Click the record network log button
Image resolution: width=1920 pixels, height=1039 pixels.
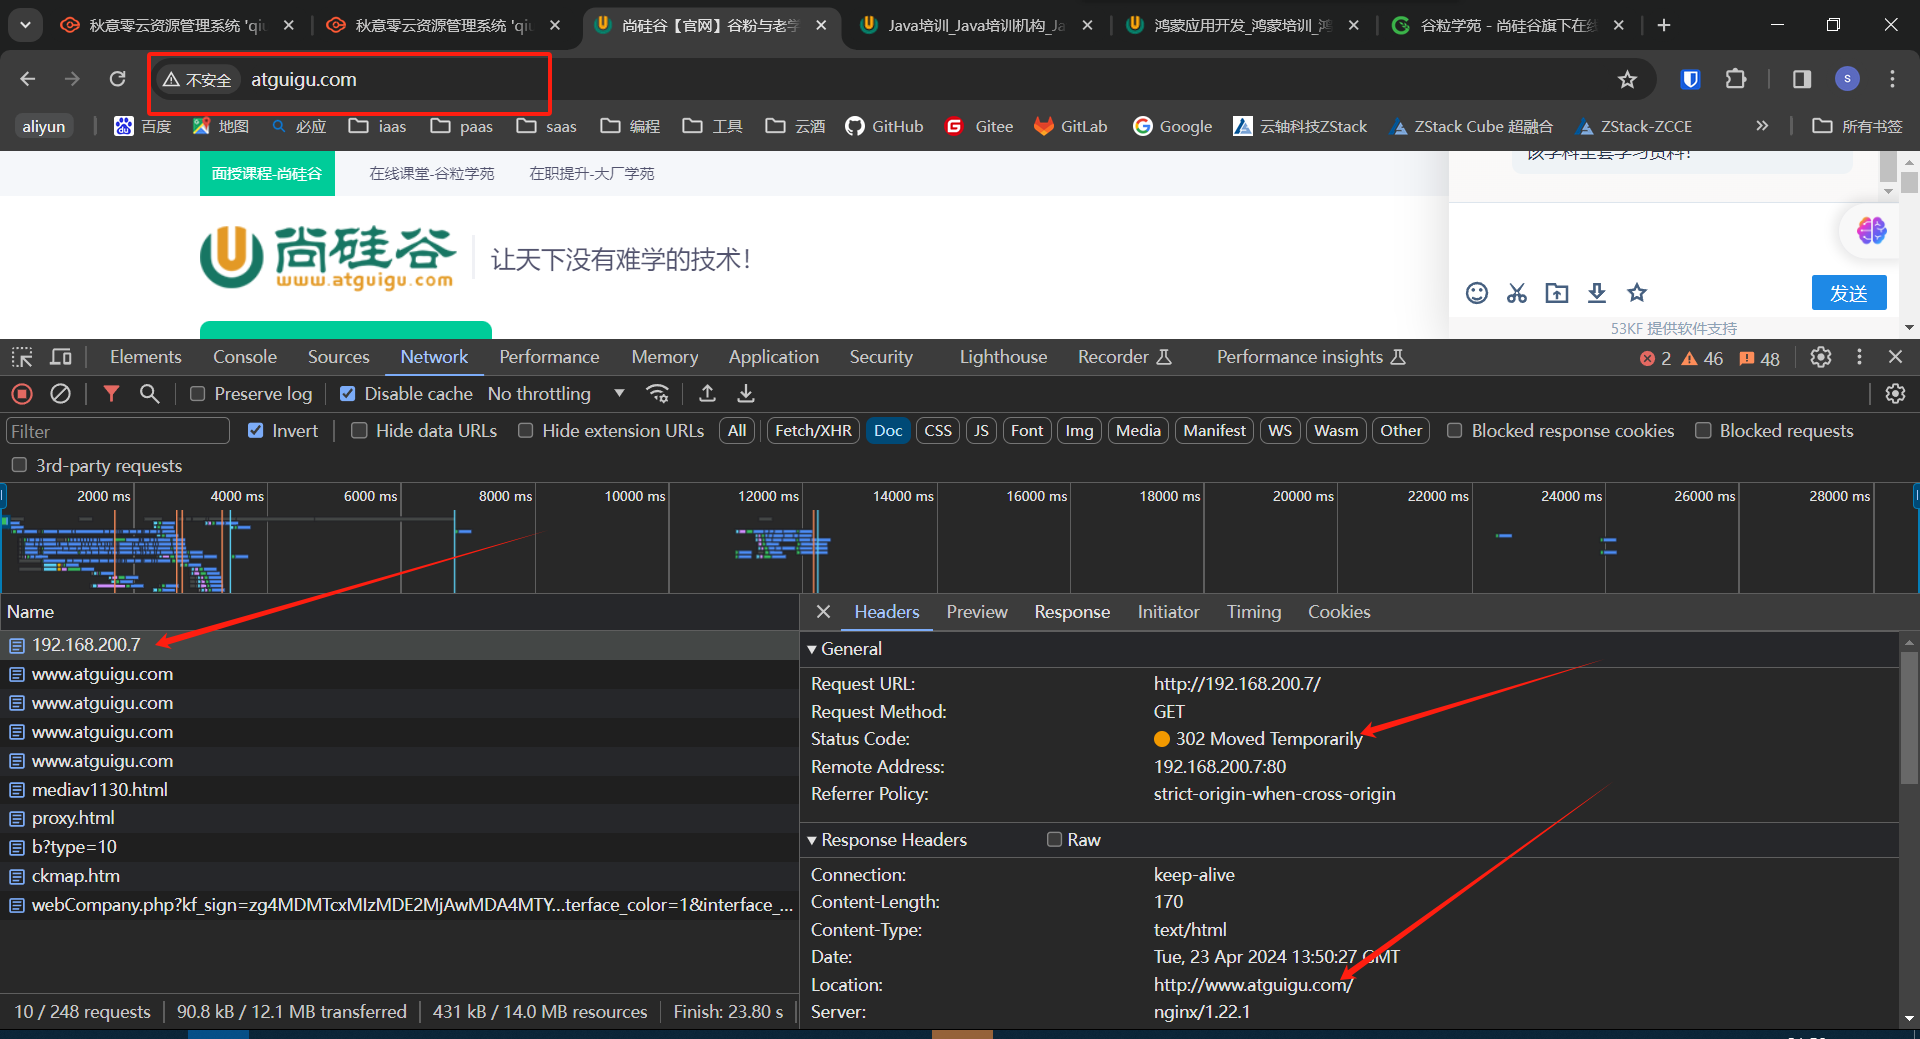22,394
